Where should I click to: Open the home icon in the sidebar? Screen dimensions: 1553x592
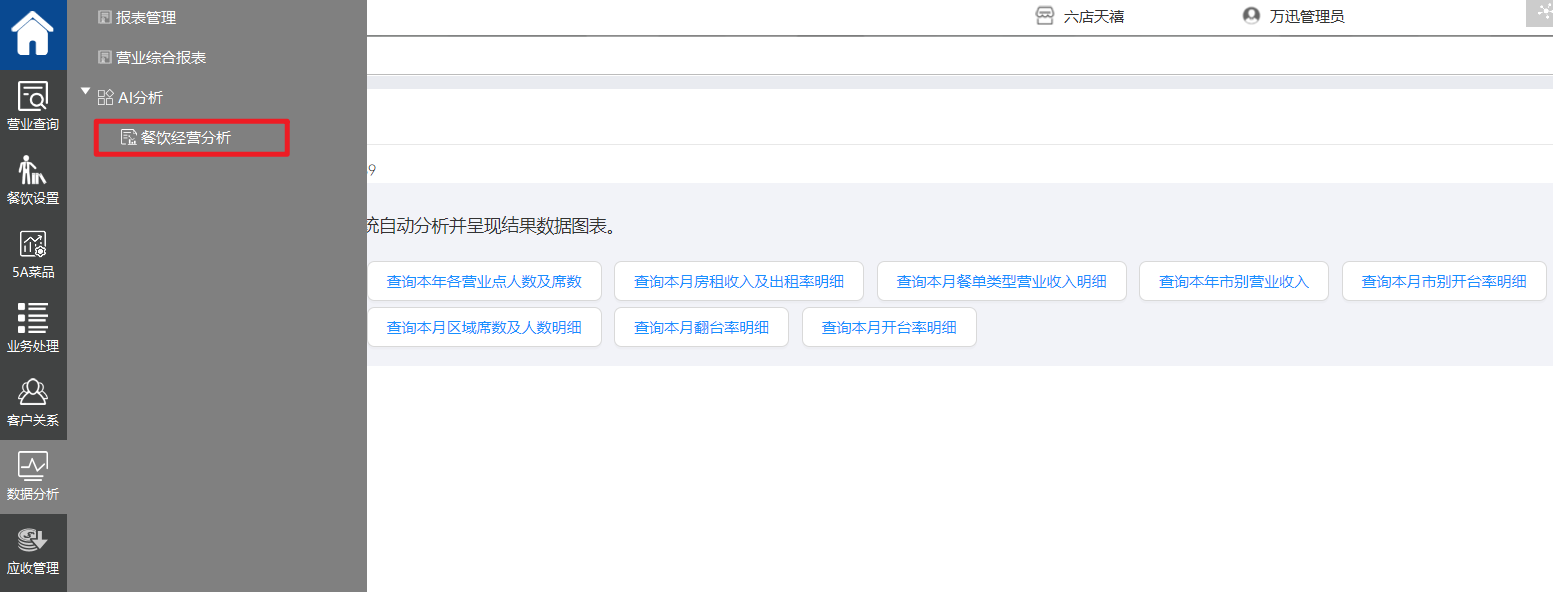pos(33,34)
